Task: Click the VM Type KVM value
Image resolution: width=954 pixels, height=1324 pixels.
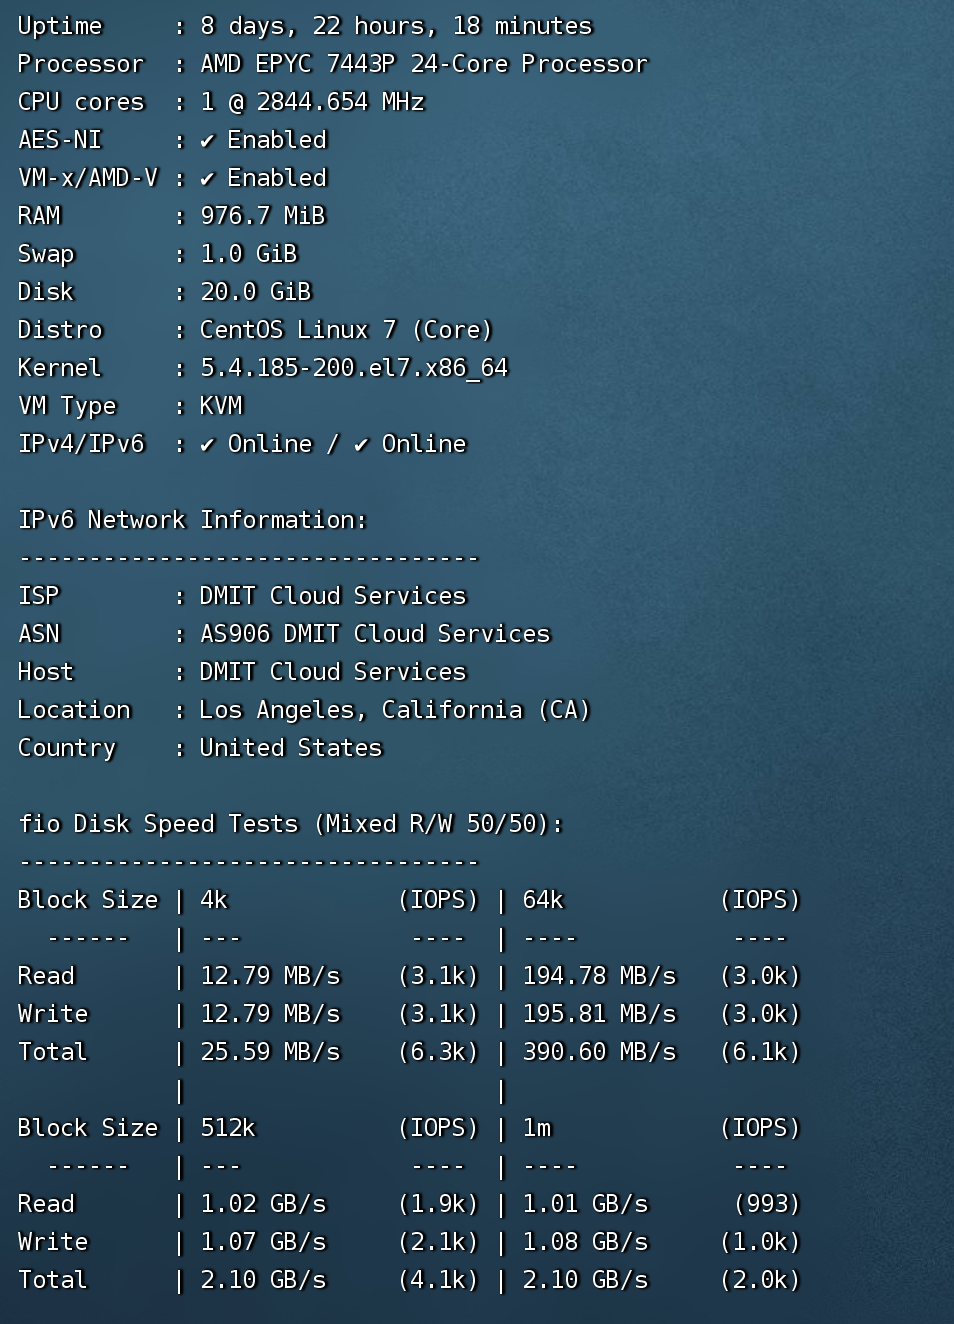Action: click(221, 406)
